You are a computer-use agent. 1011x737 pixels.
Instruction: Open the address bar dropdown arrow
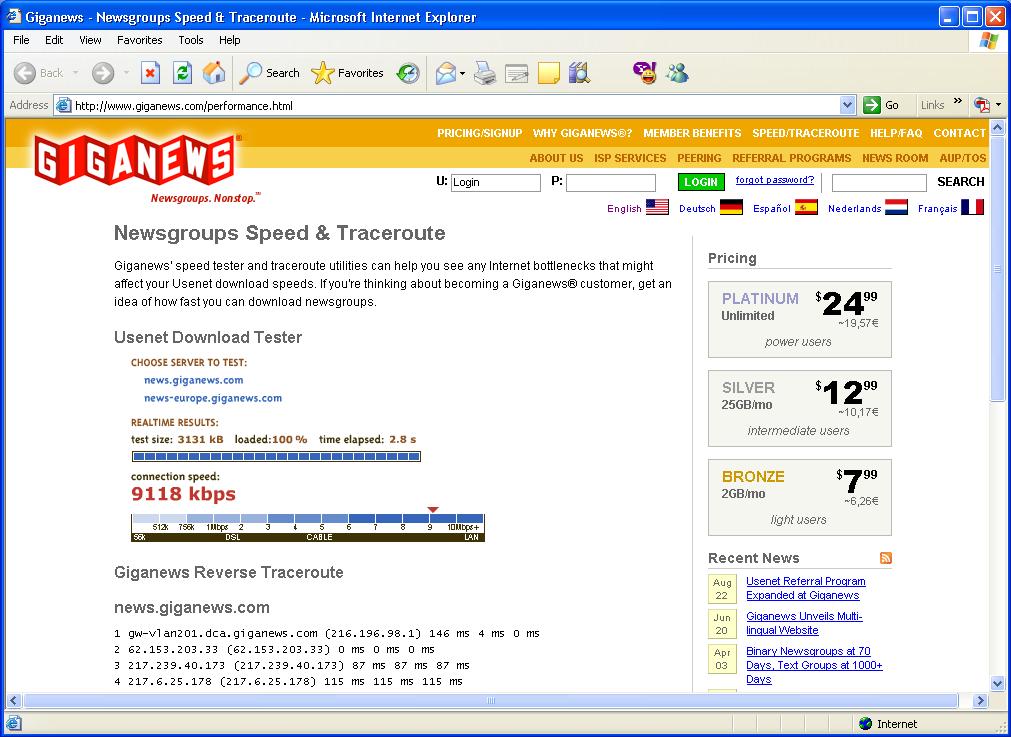[x=847, y=105]
